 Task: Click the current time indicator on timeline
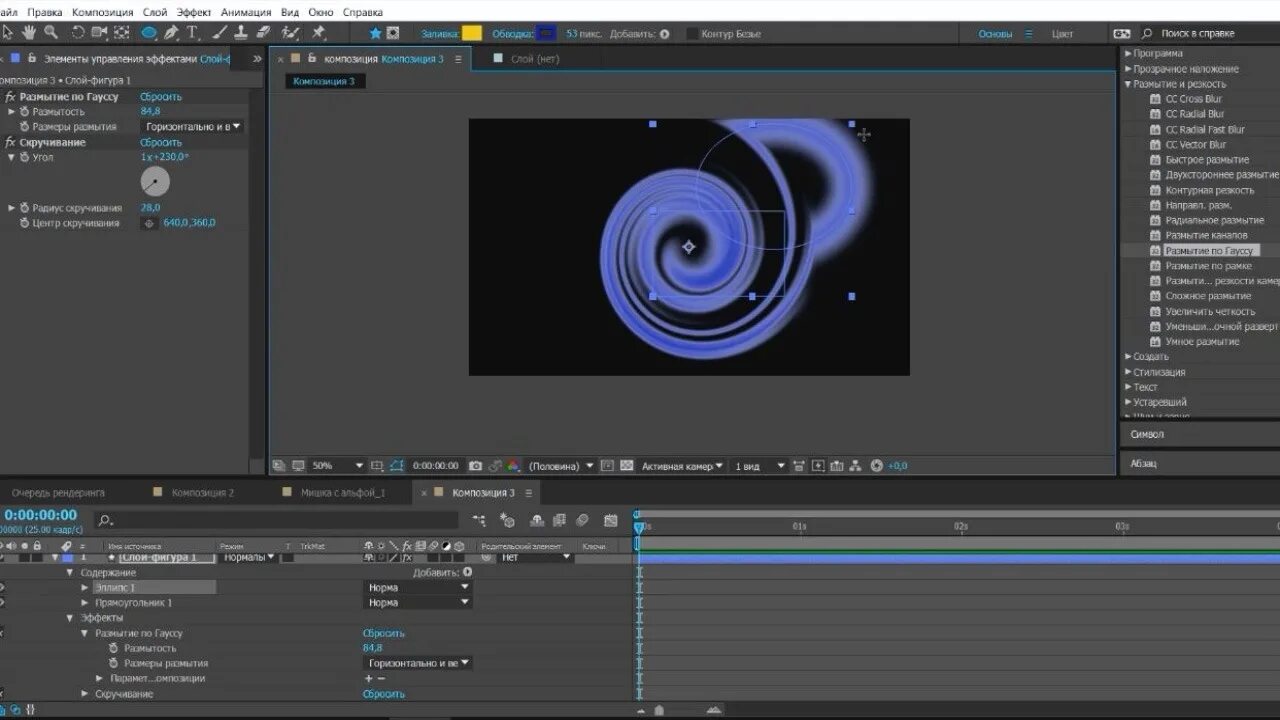pyautogui.click(x=639, y=527)
